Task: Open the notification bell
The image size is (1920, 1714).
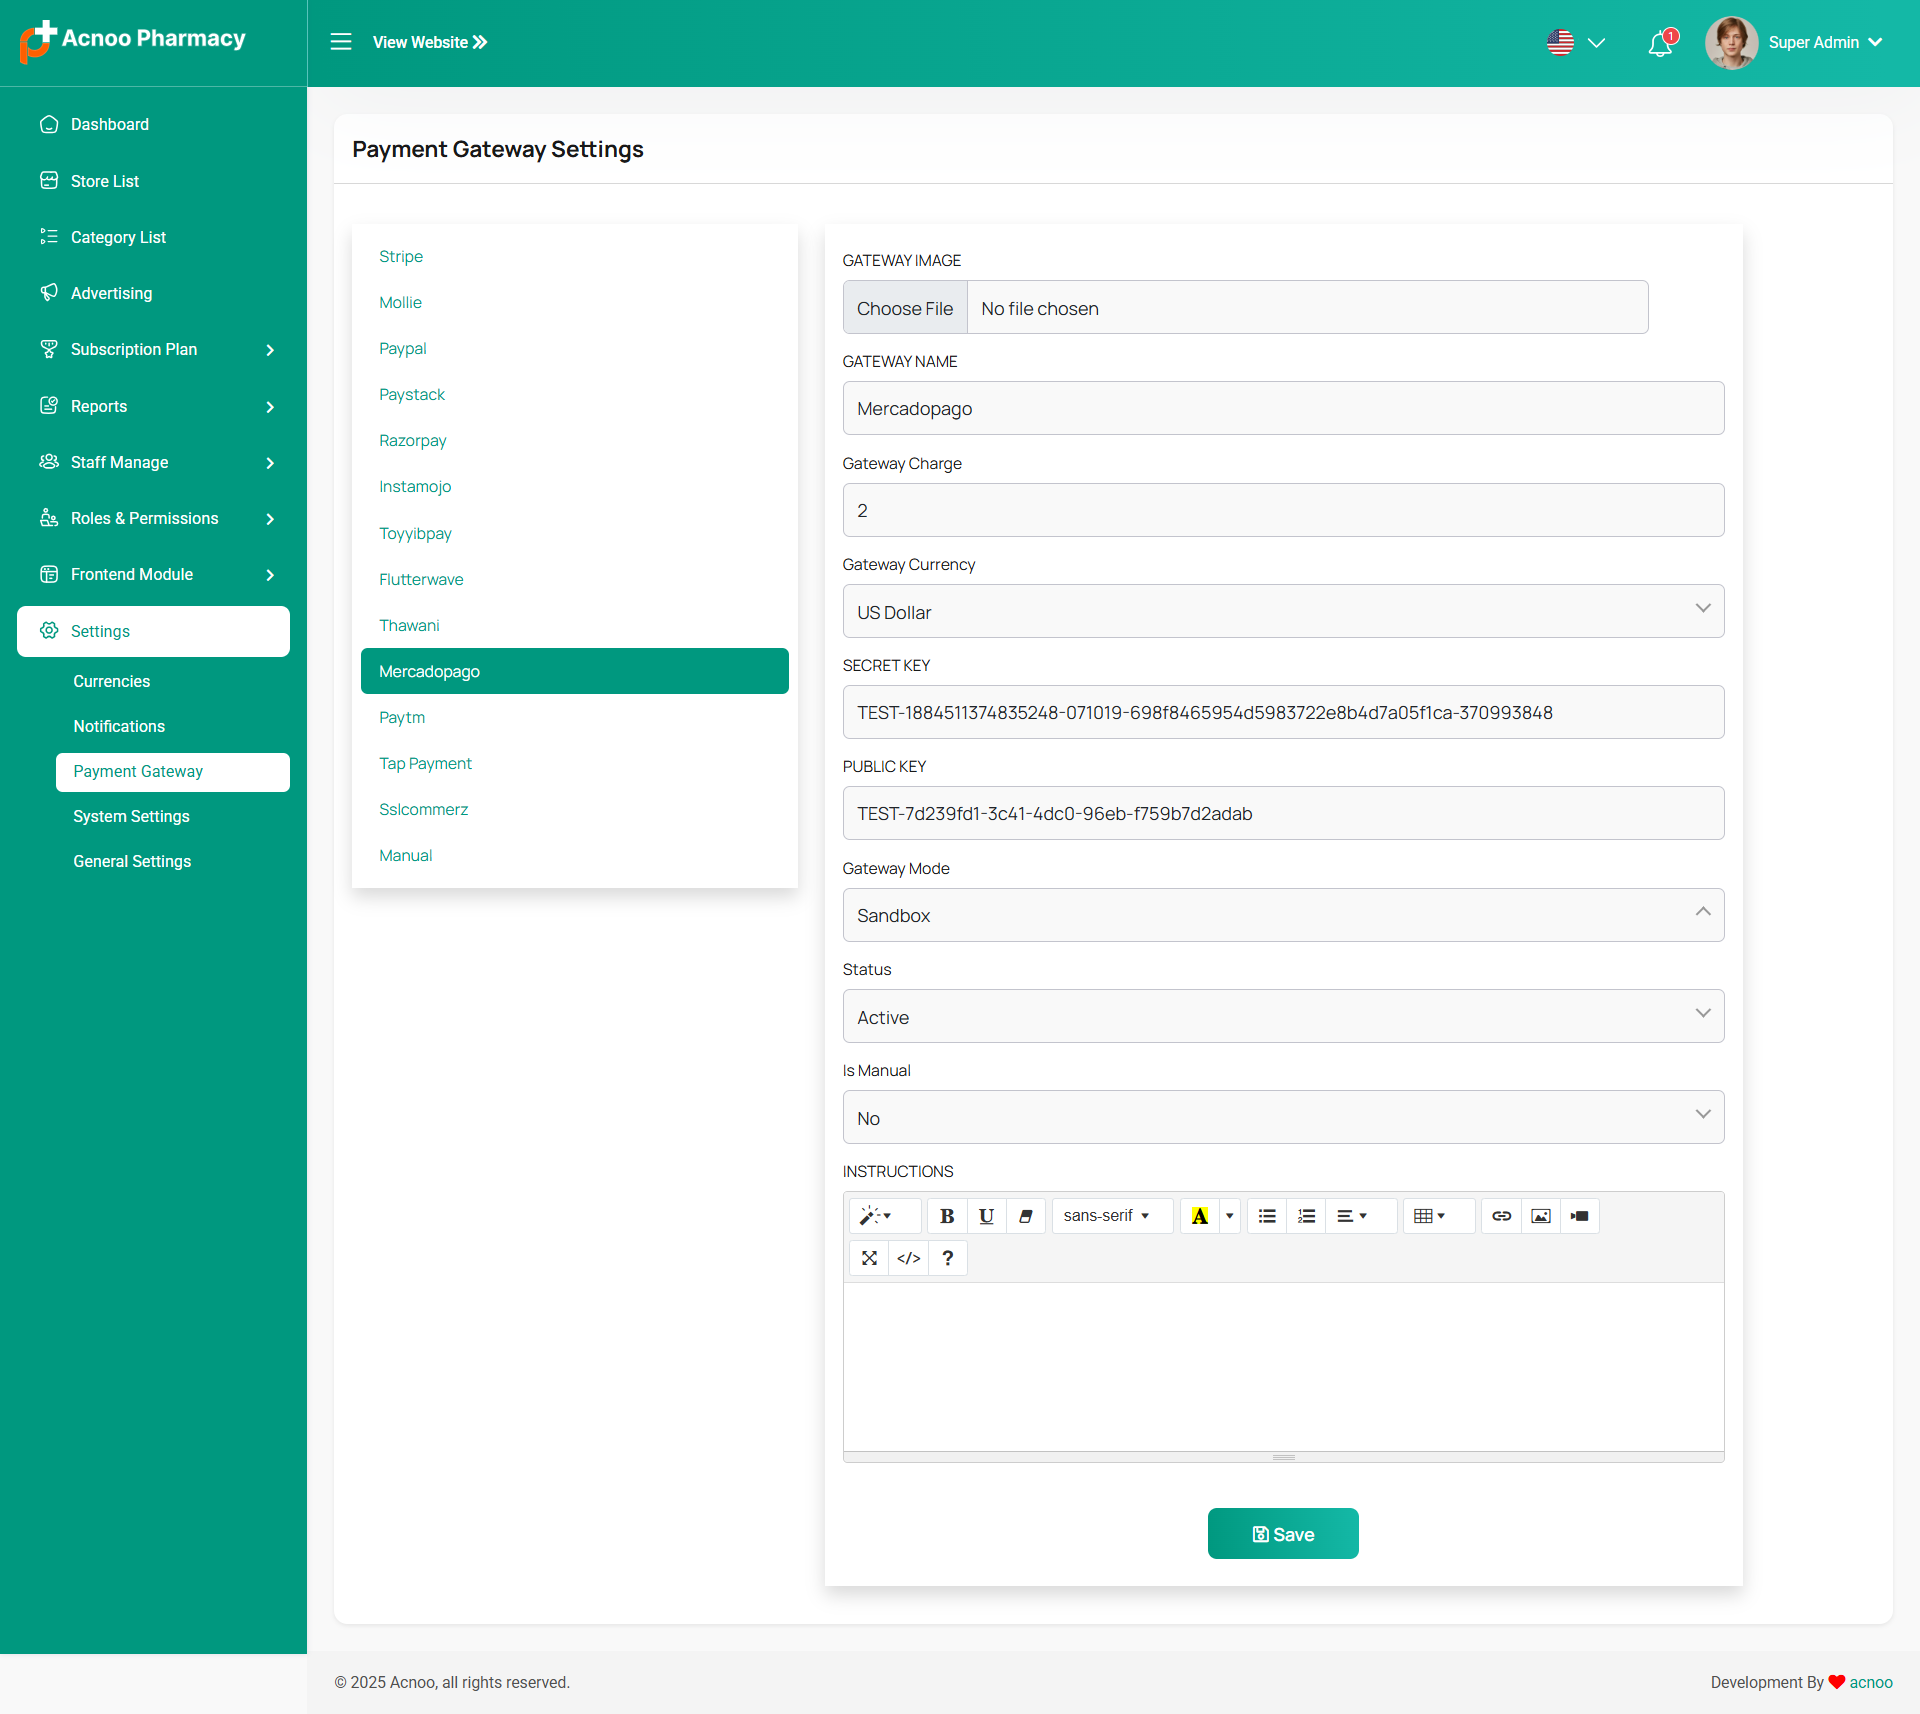Action: pyautogui.click(x=1660, y=43)
